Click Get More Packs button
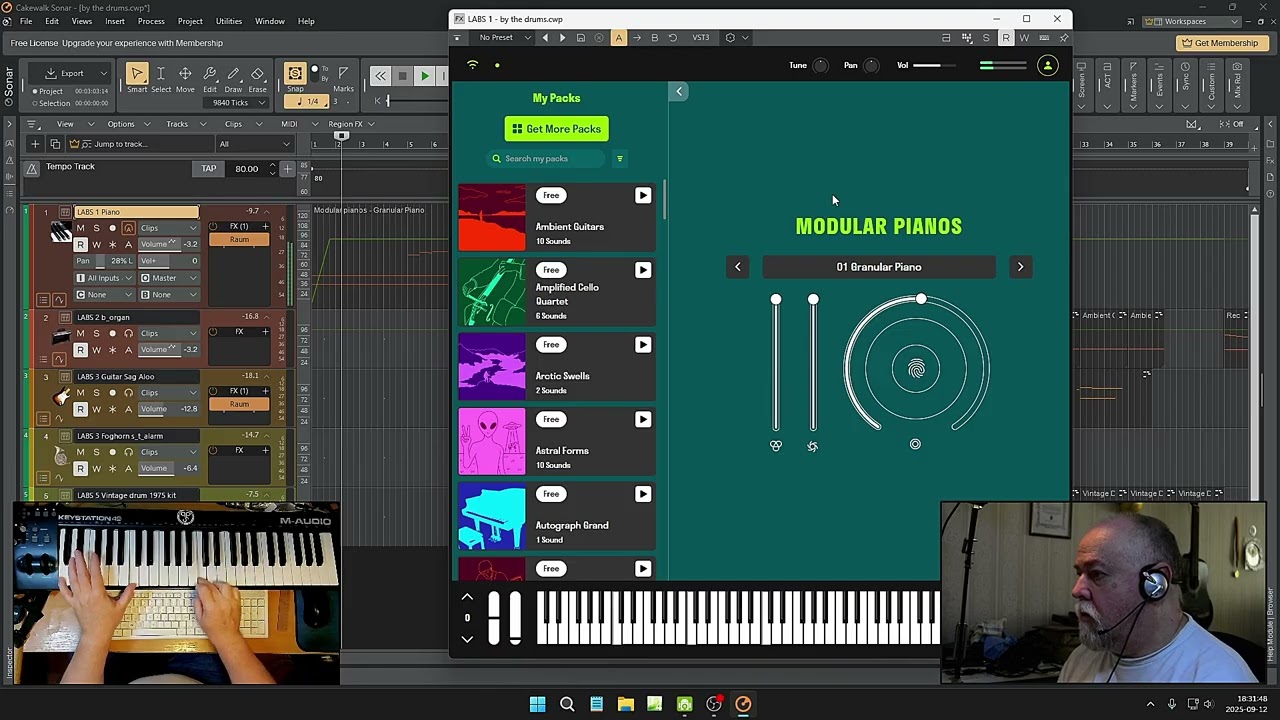 tap(557, 129)
